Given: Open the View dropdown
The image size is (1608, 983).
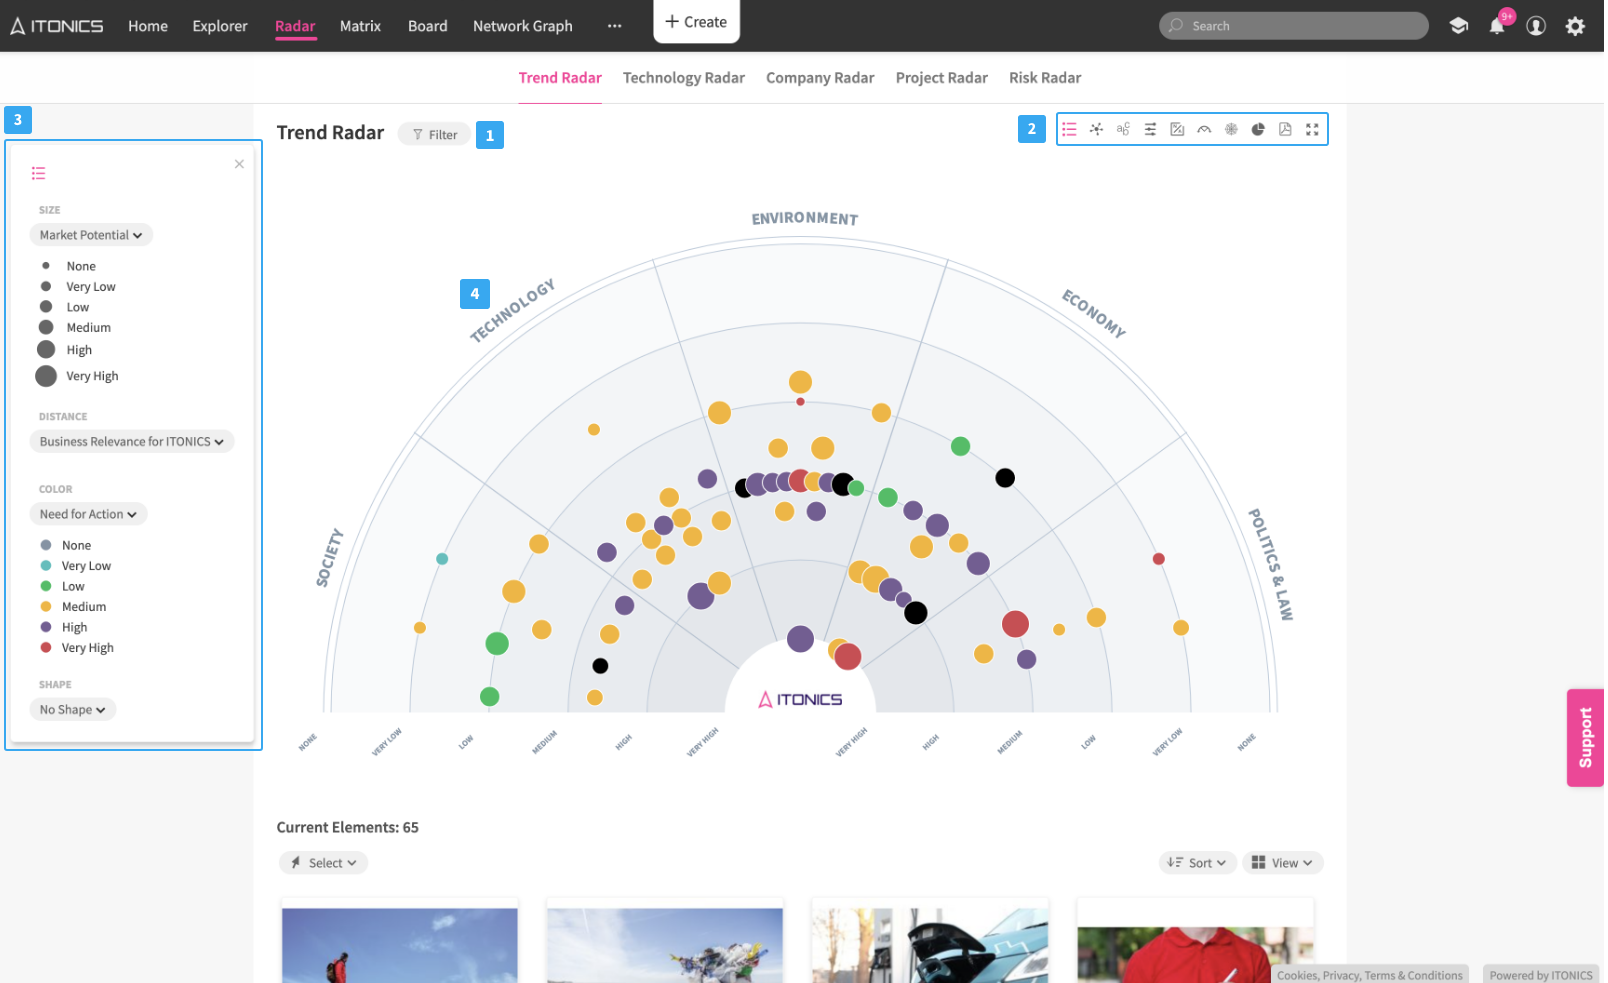Looking at the screenshot, I should [x=1283, y=863].
